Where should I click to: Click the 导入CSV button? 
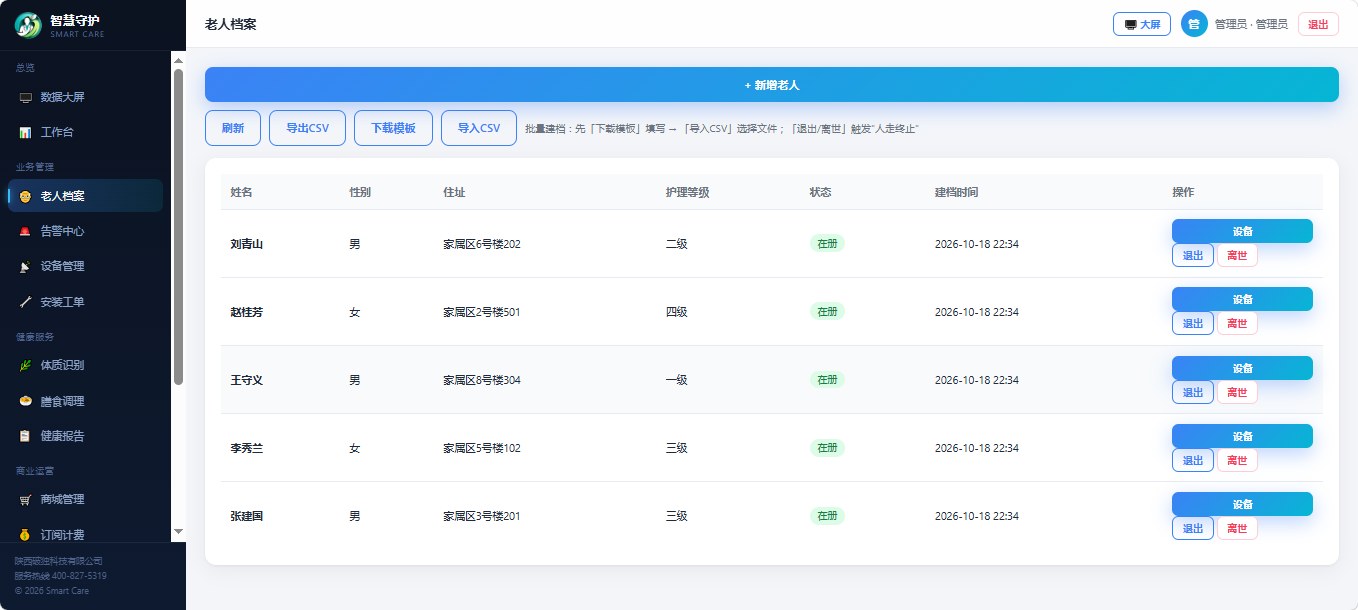tap(479, 128)
